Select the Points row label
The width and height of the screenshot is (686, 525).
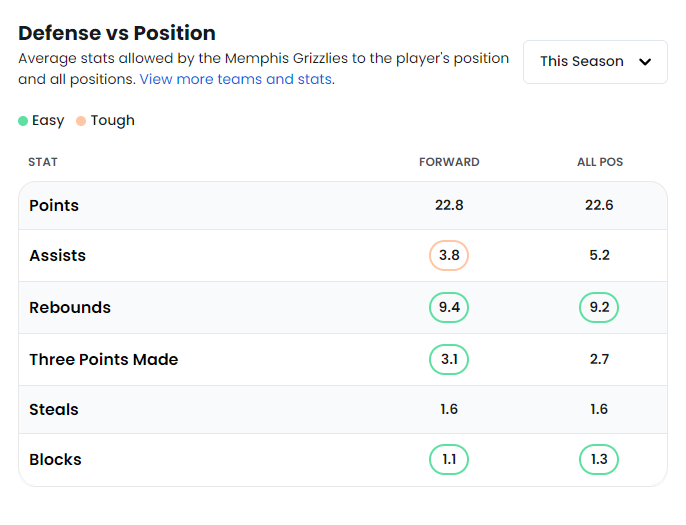(54, 206)
